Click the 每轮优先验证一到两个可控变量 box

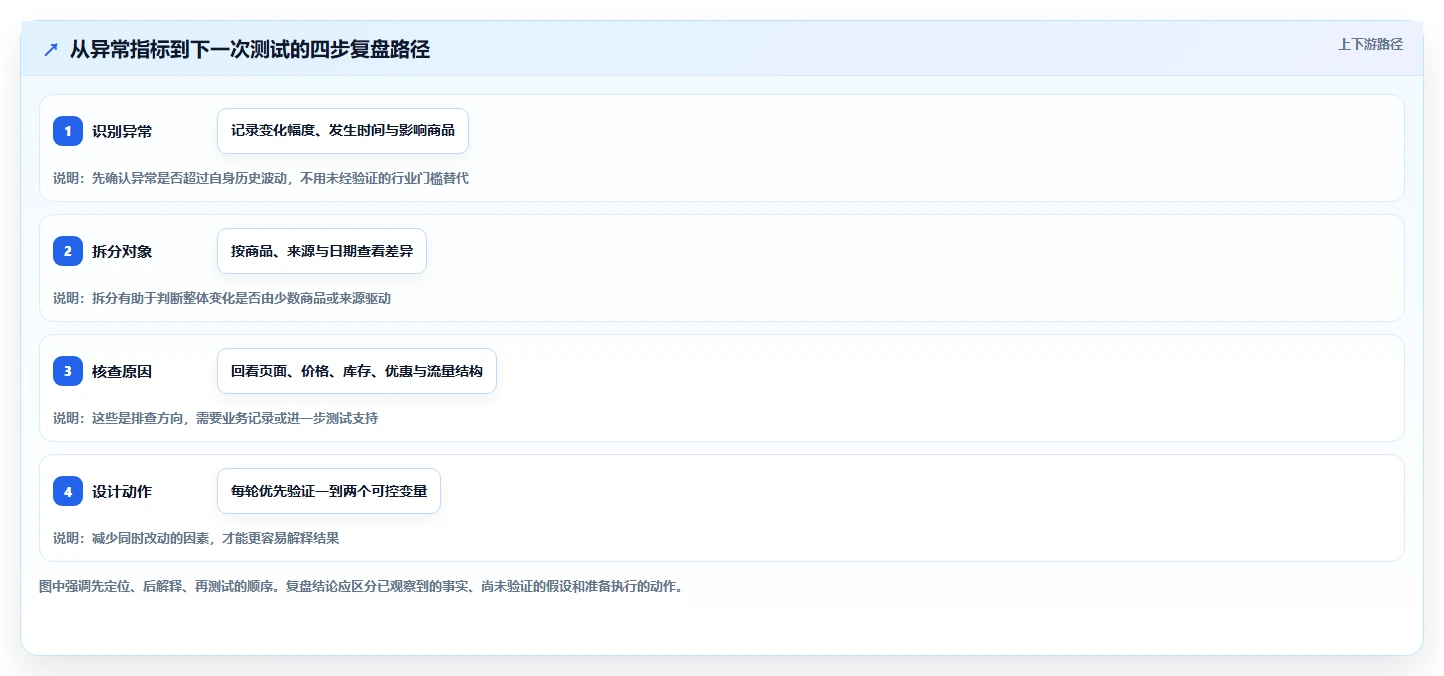[x=329, y=491]
